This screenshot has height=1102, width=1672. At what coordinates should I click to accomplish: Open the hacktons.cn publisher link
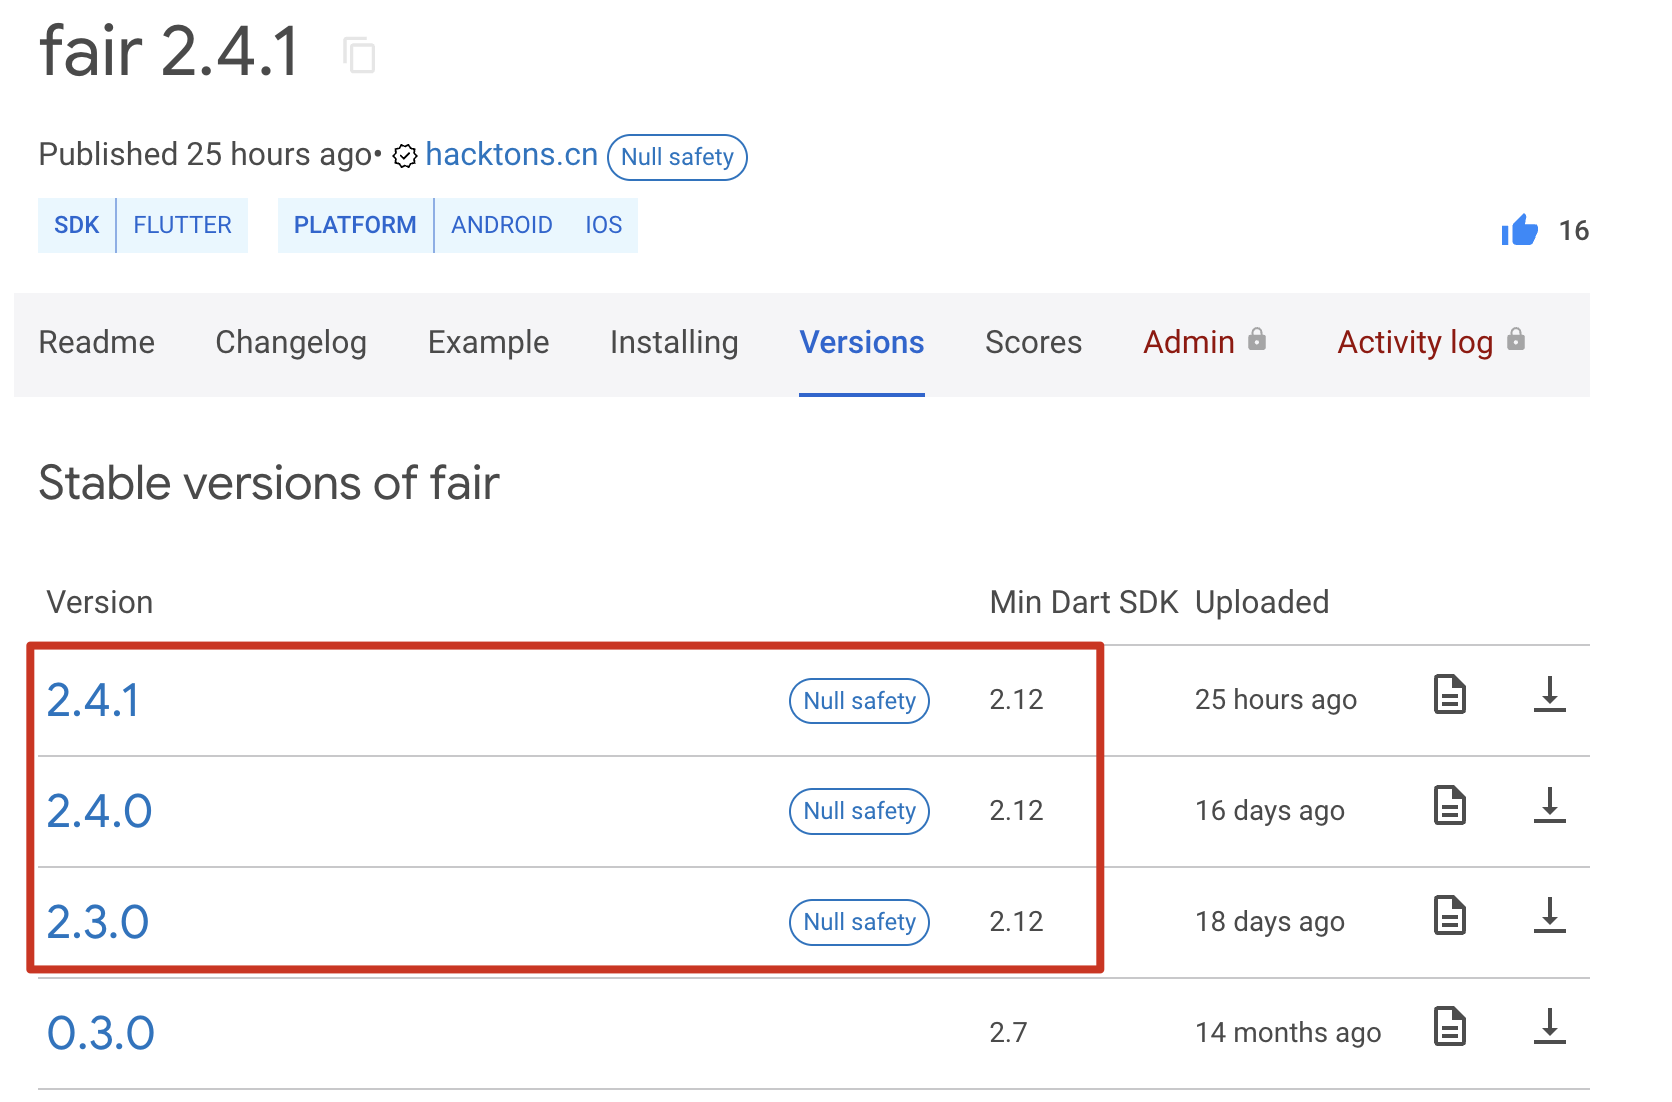(x=511, y=154)
